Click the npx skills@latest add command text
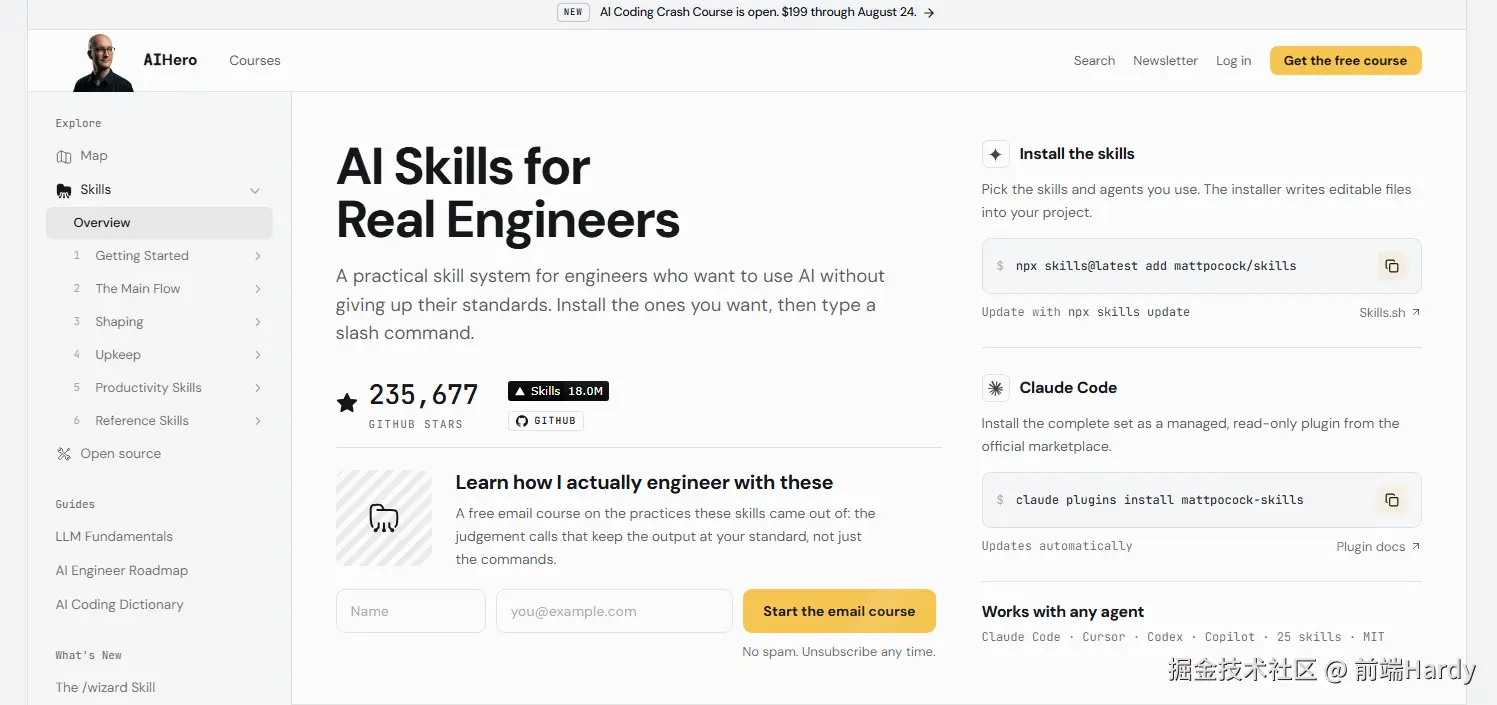Screen dimensions: 1497x705 (1156, 266)
